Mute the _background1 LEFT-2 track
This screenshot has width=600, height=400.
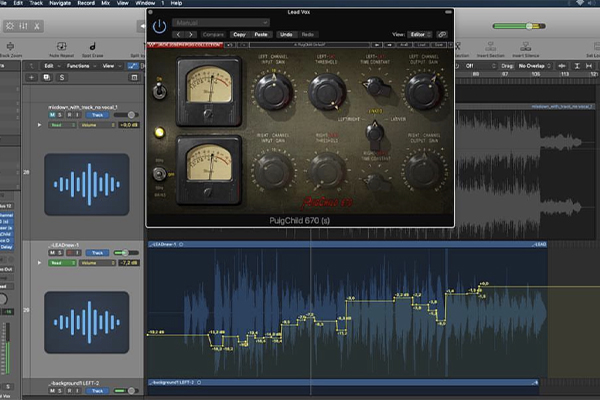(x=52, y=391)
